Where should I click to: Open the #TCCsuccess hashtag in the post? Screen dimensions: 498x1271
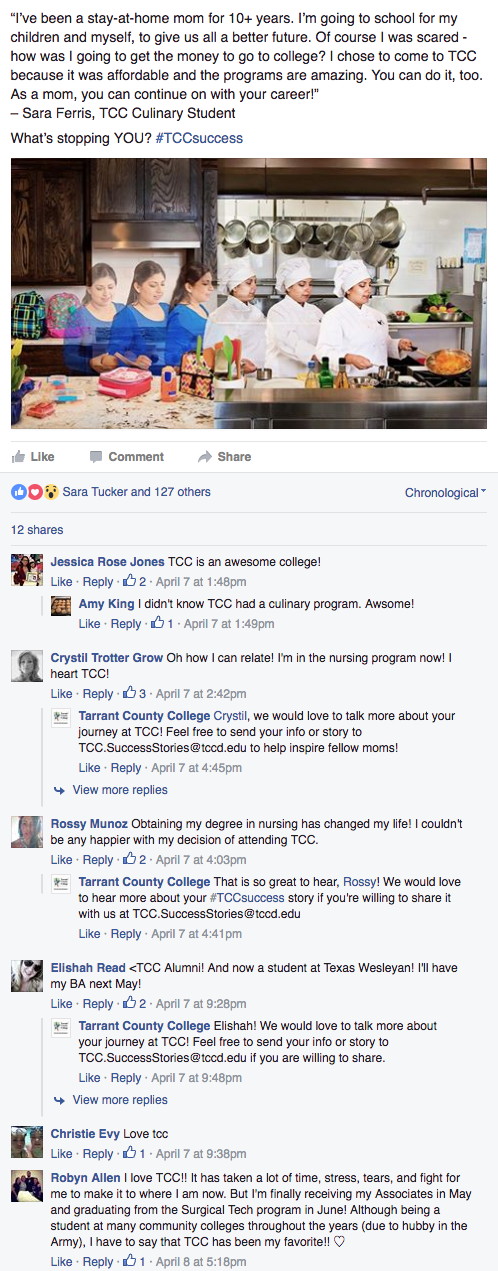[x=199, y=138]
